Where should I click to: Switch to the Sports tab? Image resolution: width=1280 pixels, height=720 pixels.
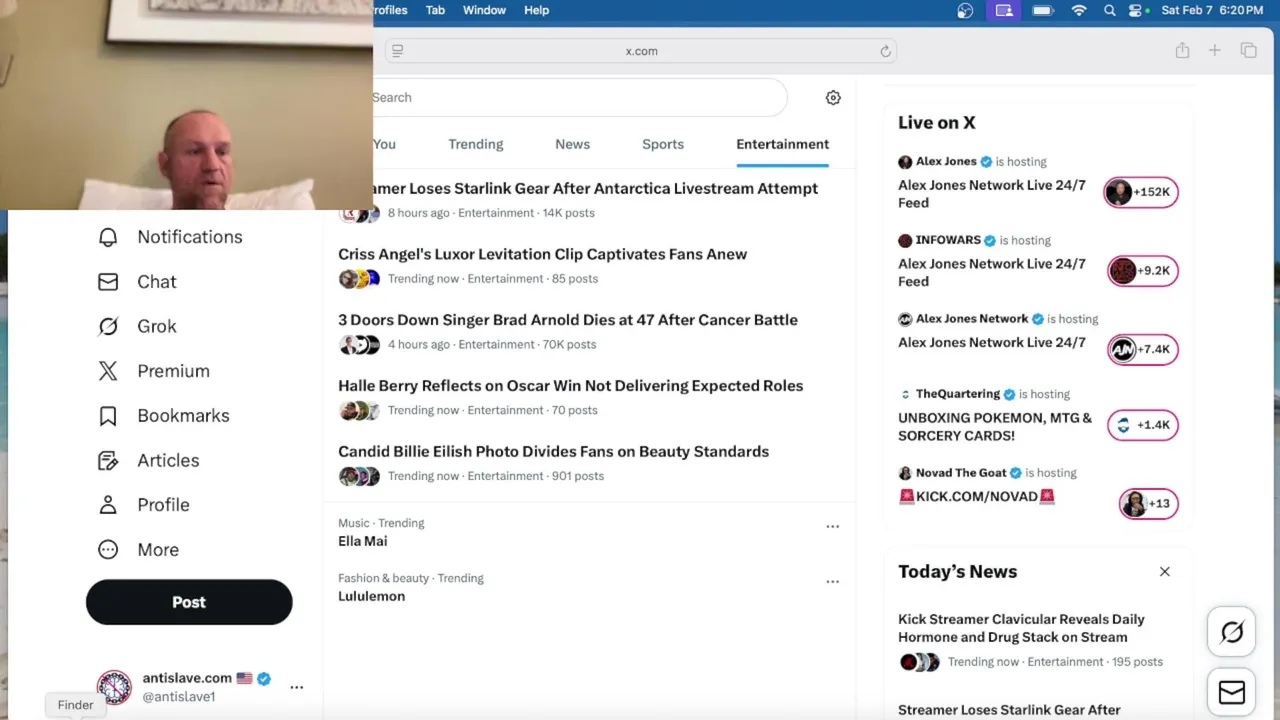click(663, 144)
